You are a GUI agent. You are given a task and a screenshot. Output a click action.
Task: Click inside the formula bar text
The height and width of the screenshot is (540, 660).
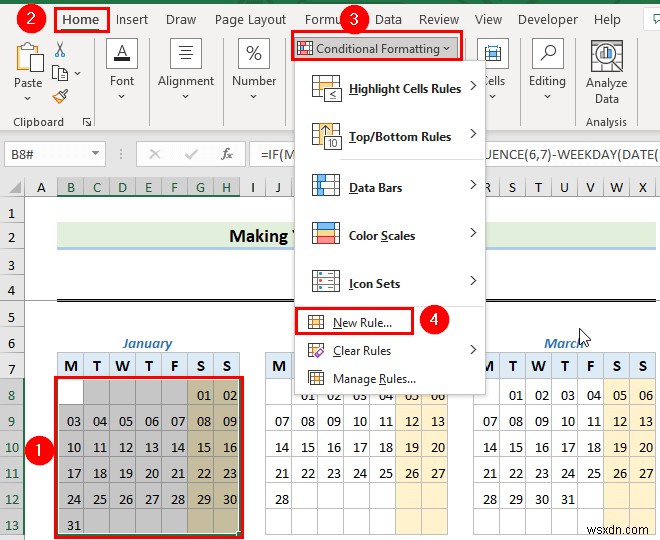click(x=455, y=154)
